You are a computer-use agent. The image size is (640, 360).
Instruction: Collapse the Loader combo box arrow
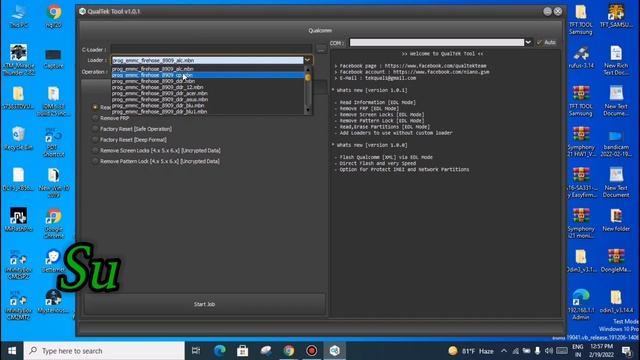coord(308,60)
